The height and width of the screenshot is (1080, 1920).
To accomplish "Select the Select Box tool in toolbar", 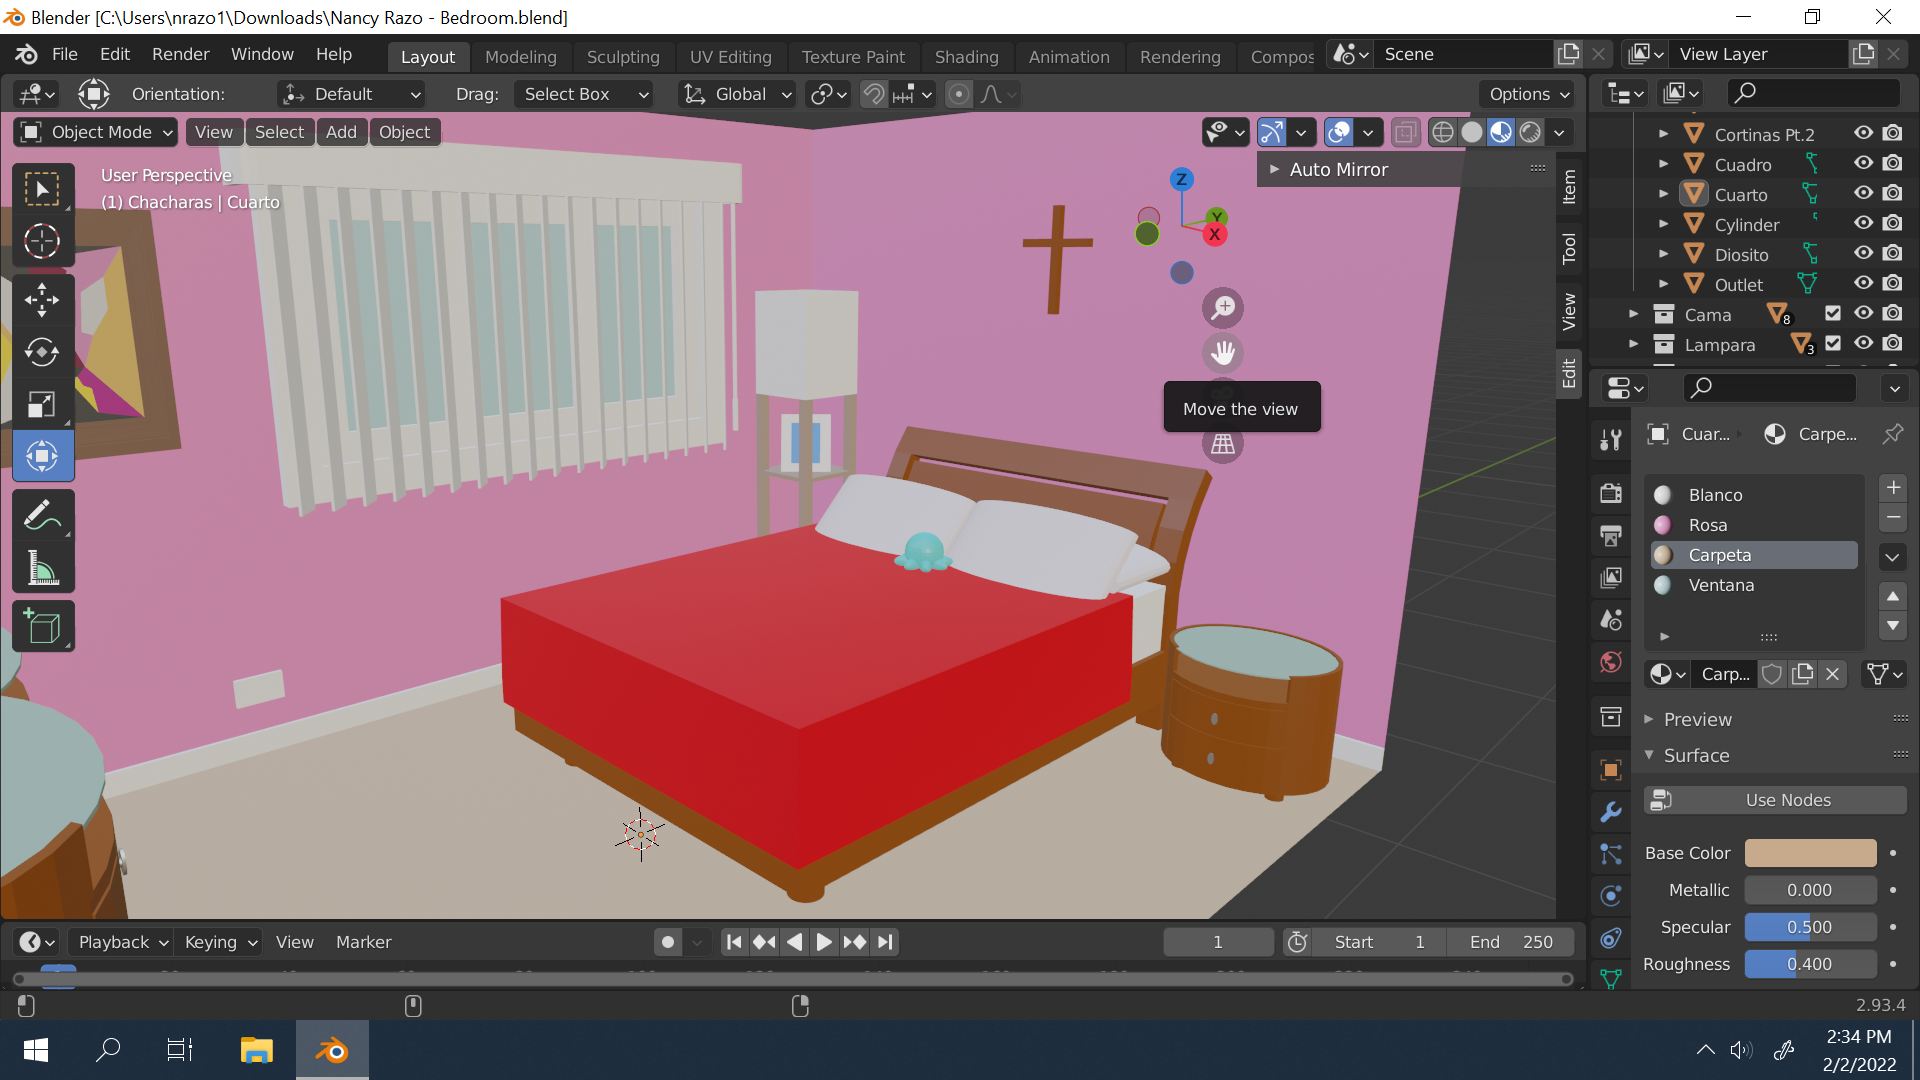I will click(42, 189).
